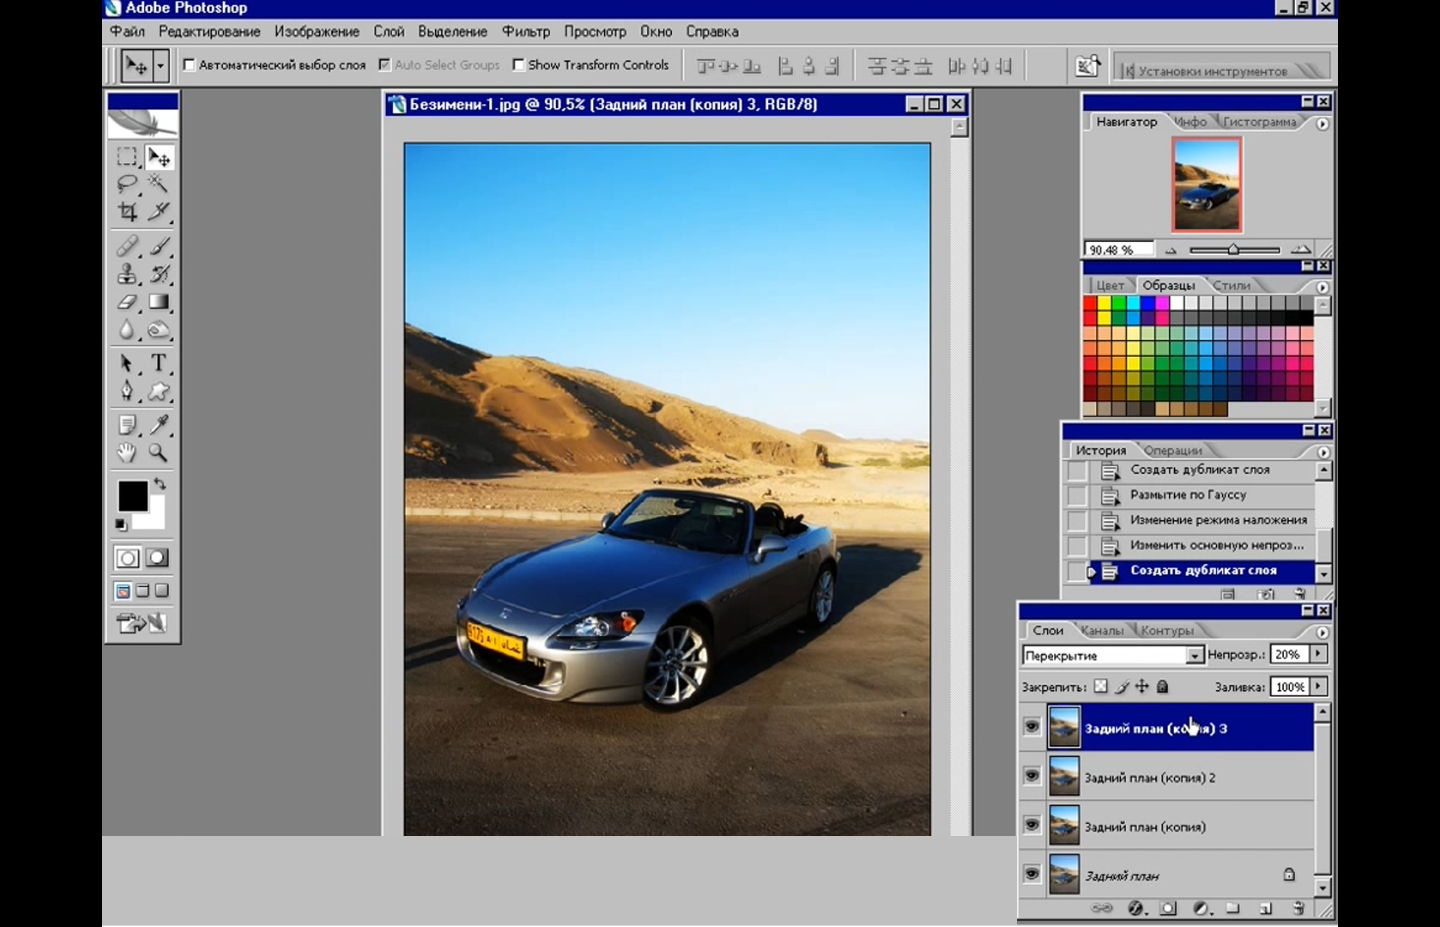The height and width of the screenshot is (927, 1440).
Task: Select the Healing Brush tool
Action: [126, 245]
